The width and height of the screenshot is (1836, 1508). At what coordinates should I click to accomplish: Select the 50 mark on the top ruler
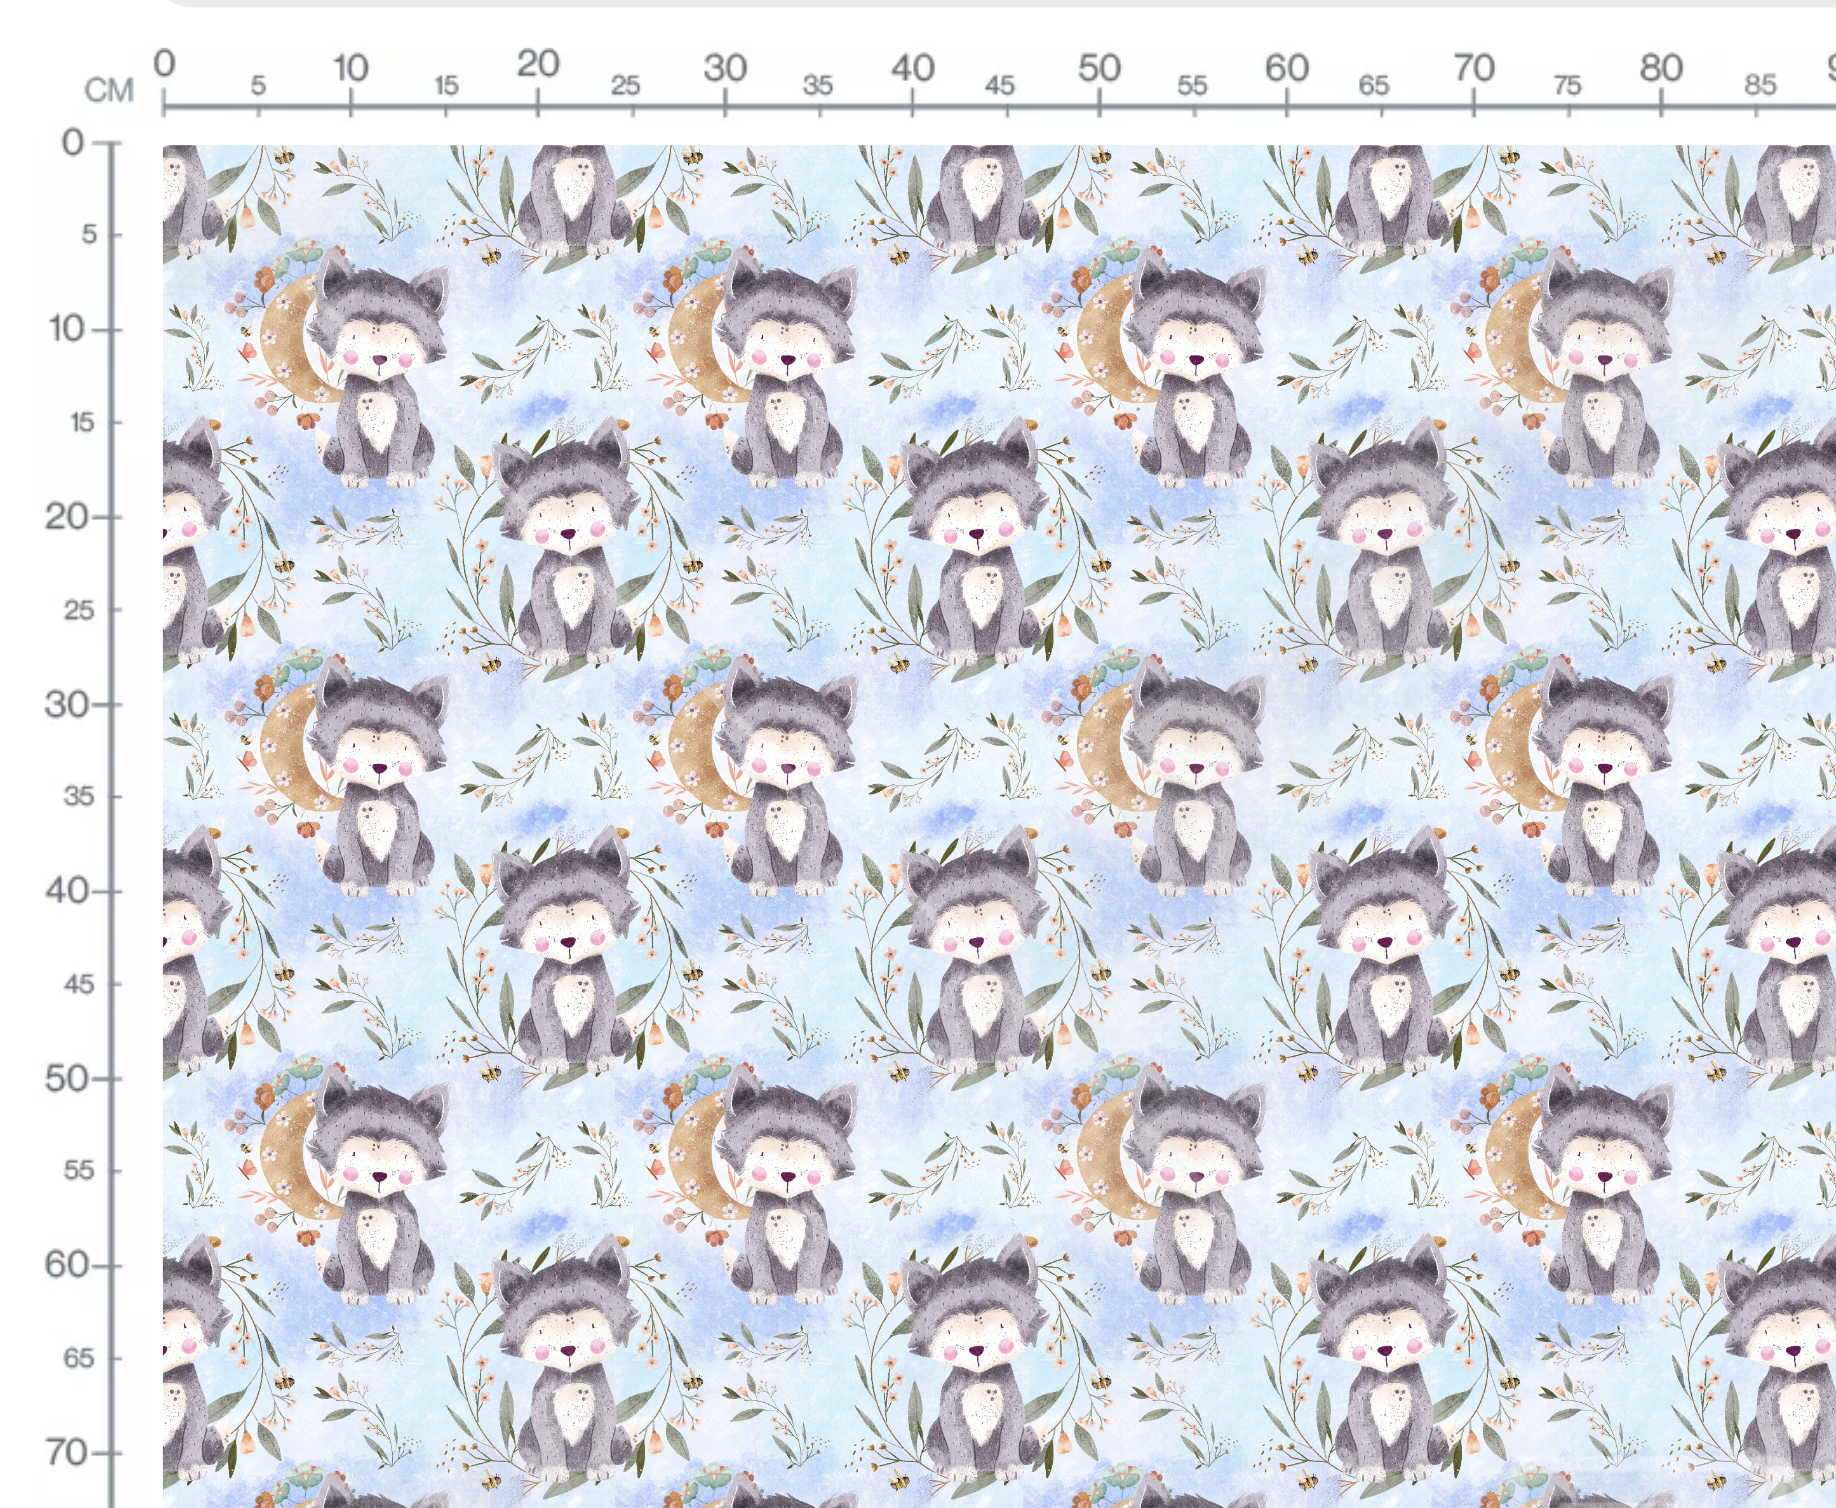(x=1099, y=68)
